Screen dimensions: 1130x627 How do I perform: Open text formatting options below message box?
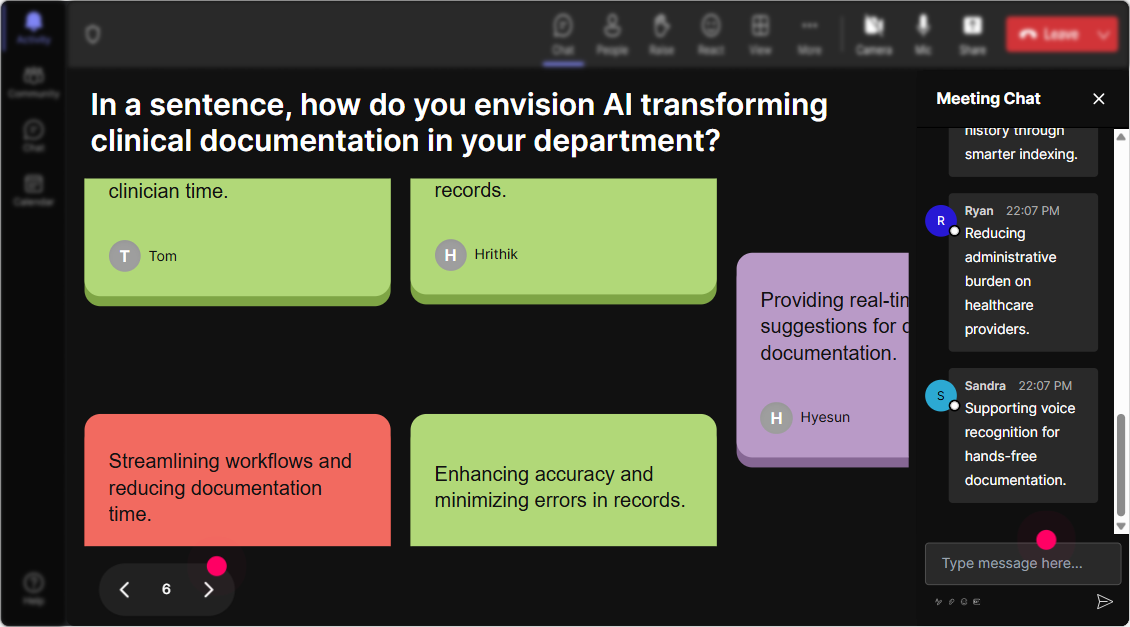pyautogui.click(x=938, y=601)
